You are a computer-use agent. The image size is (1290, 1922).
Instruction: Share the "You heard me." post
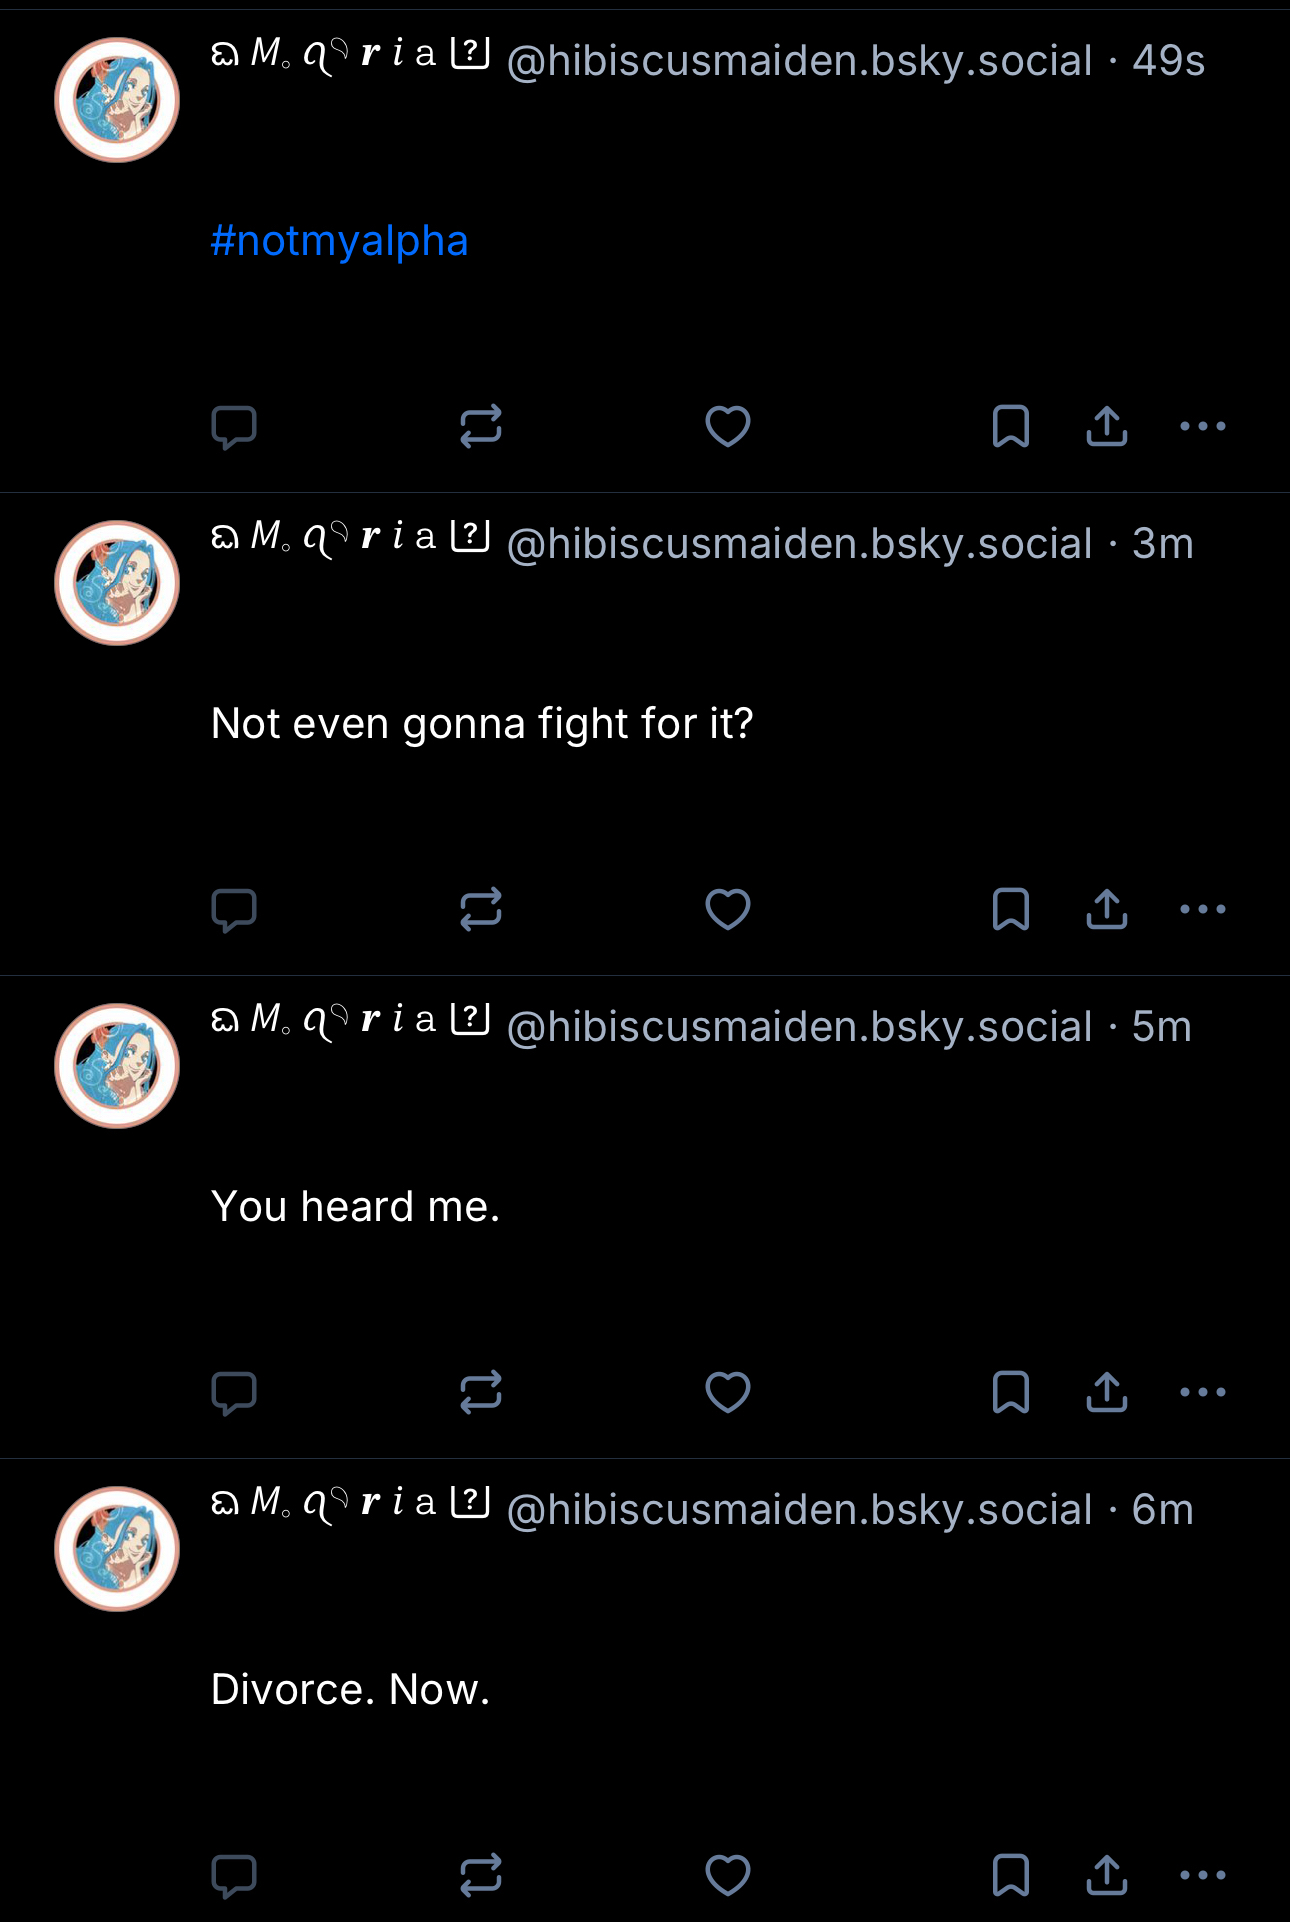[x=1107, y=1393]
